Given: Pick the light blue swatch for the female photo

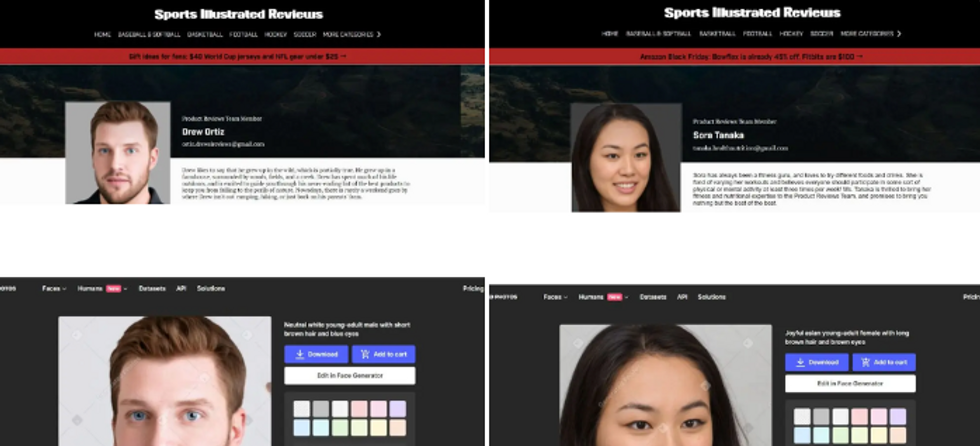Looking at the screenshot, I should tap(802, 435).
